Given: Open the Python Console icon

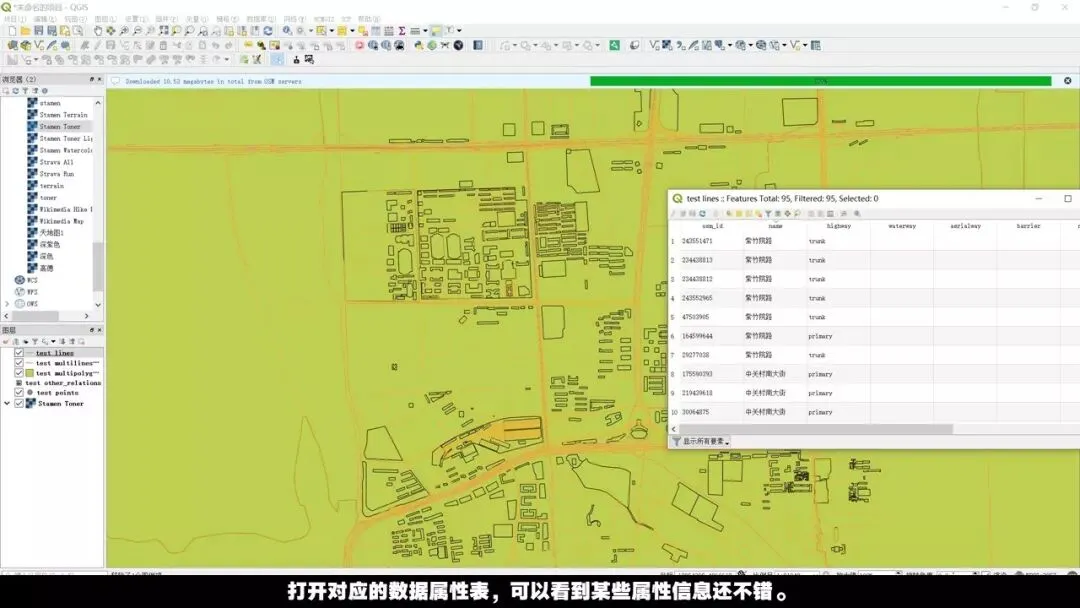Looking at the screenshot, I should (x=418, y=45).
